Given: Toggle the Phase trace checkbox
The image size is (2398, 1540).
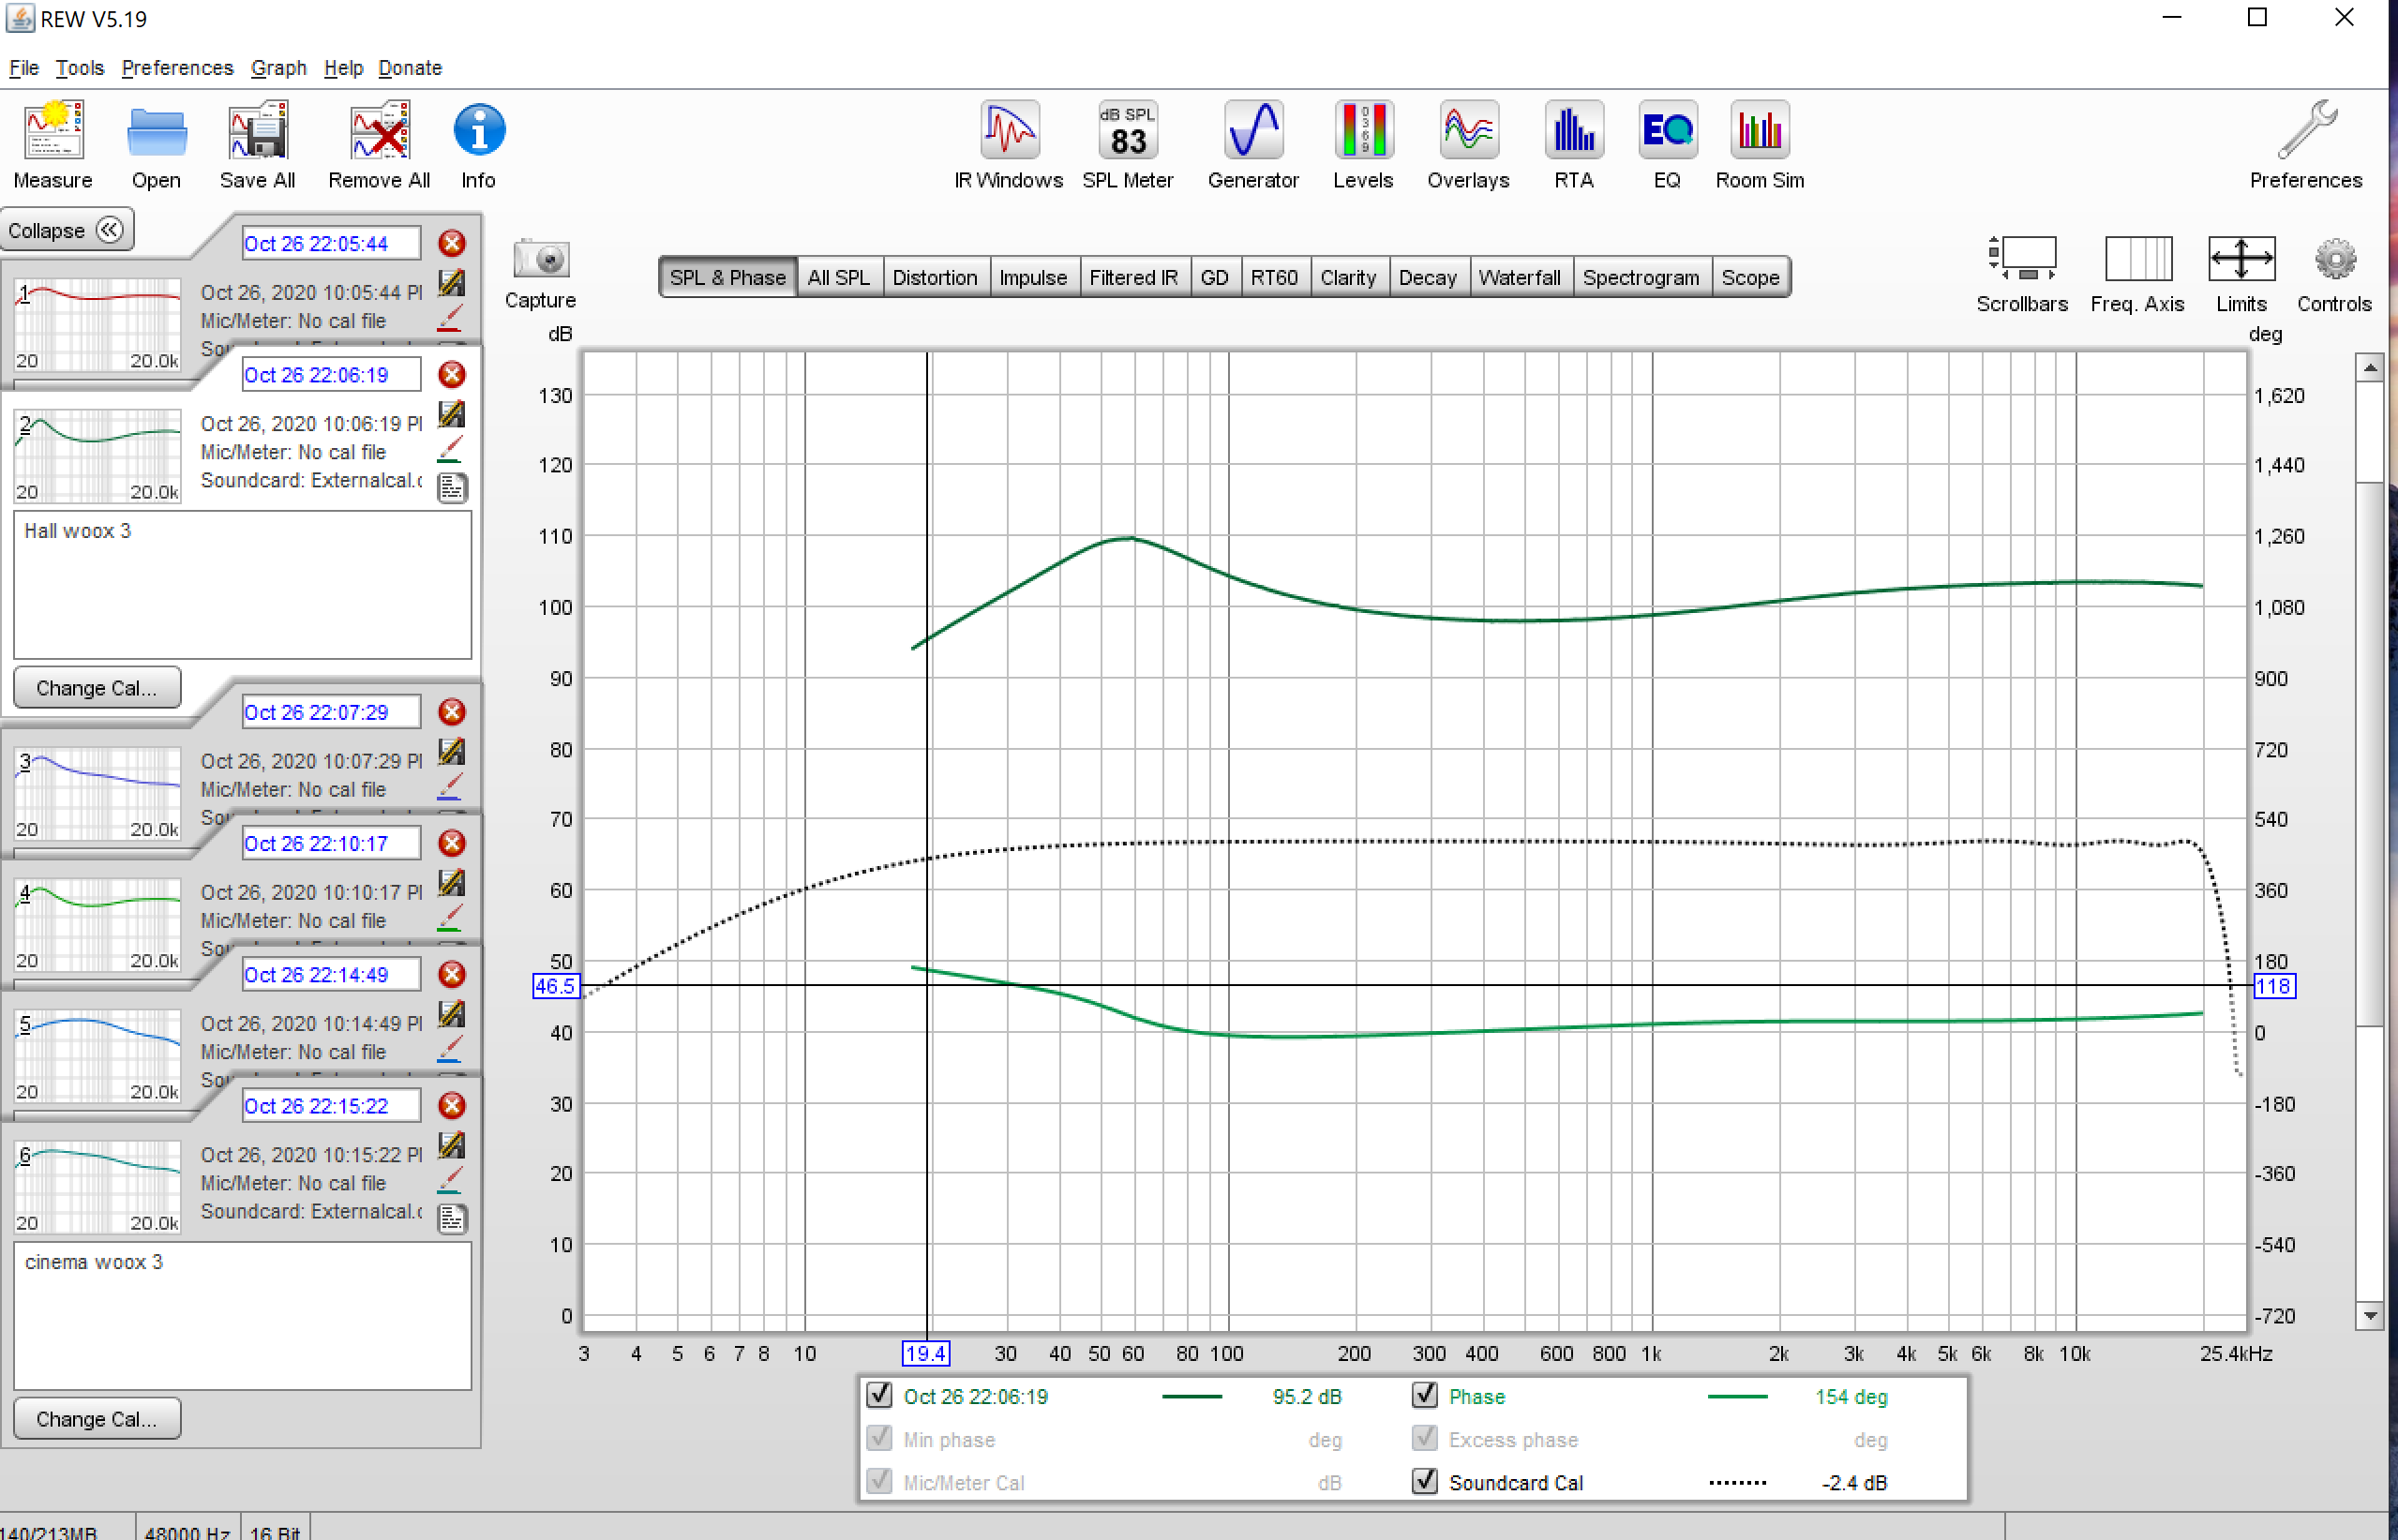Looking at the screenshot, I should point(1424,1394).
